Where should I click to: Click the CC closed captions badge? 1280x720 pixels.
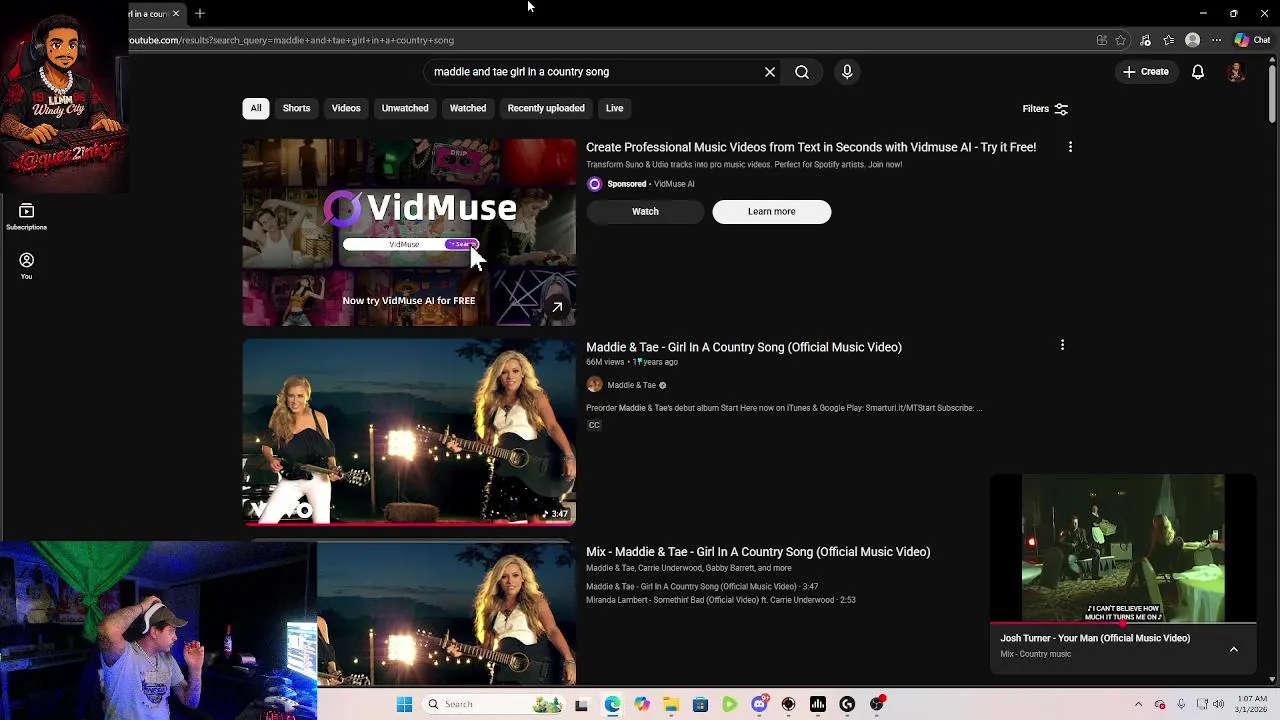tap(594, 425)
